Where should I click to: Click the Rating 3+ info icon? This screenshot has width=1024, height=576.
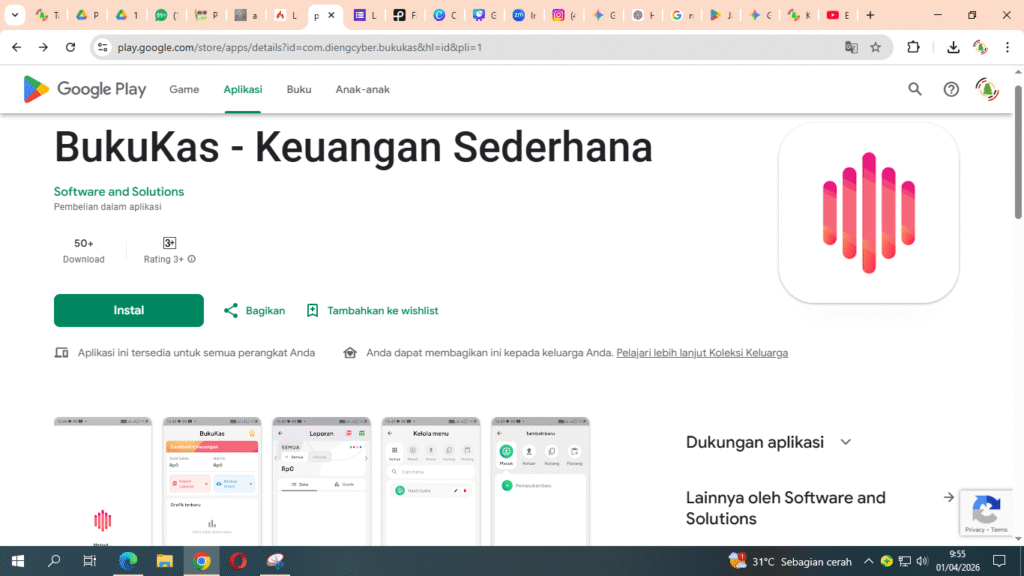[x=192, y=259]
